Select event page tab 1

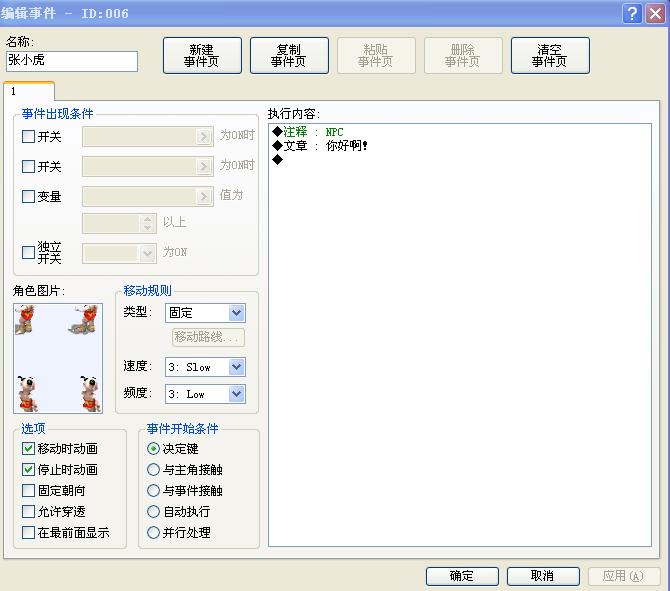pos(29,91)
